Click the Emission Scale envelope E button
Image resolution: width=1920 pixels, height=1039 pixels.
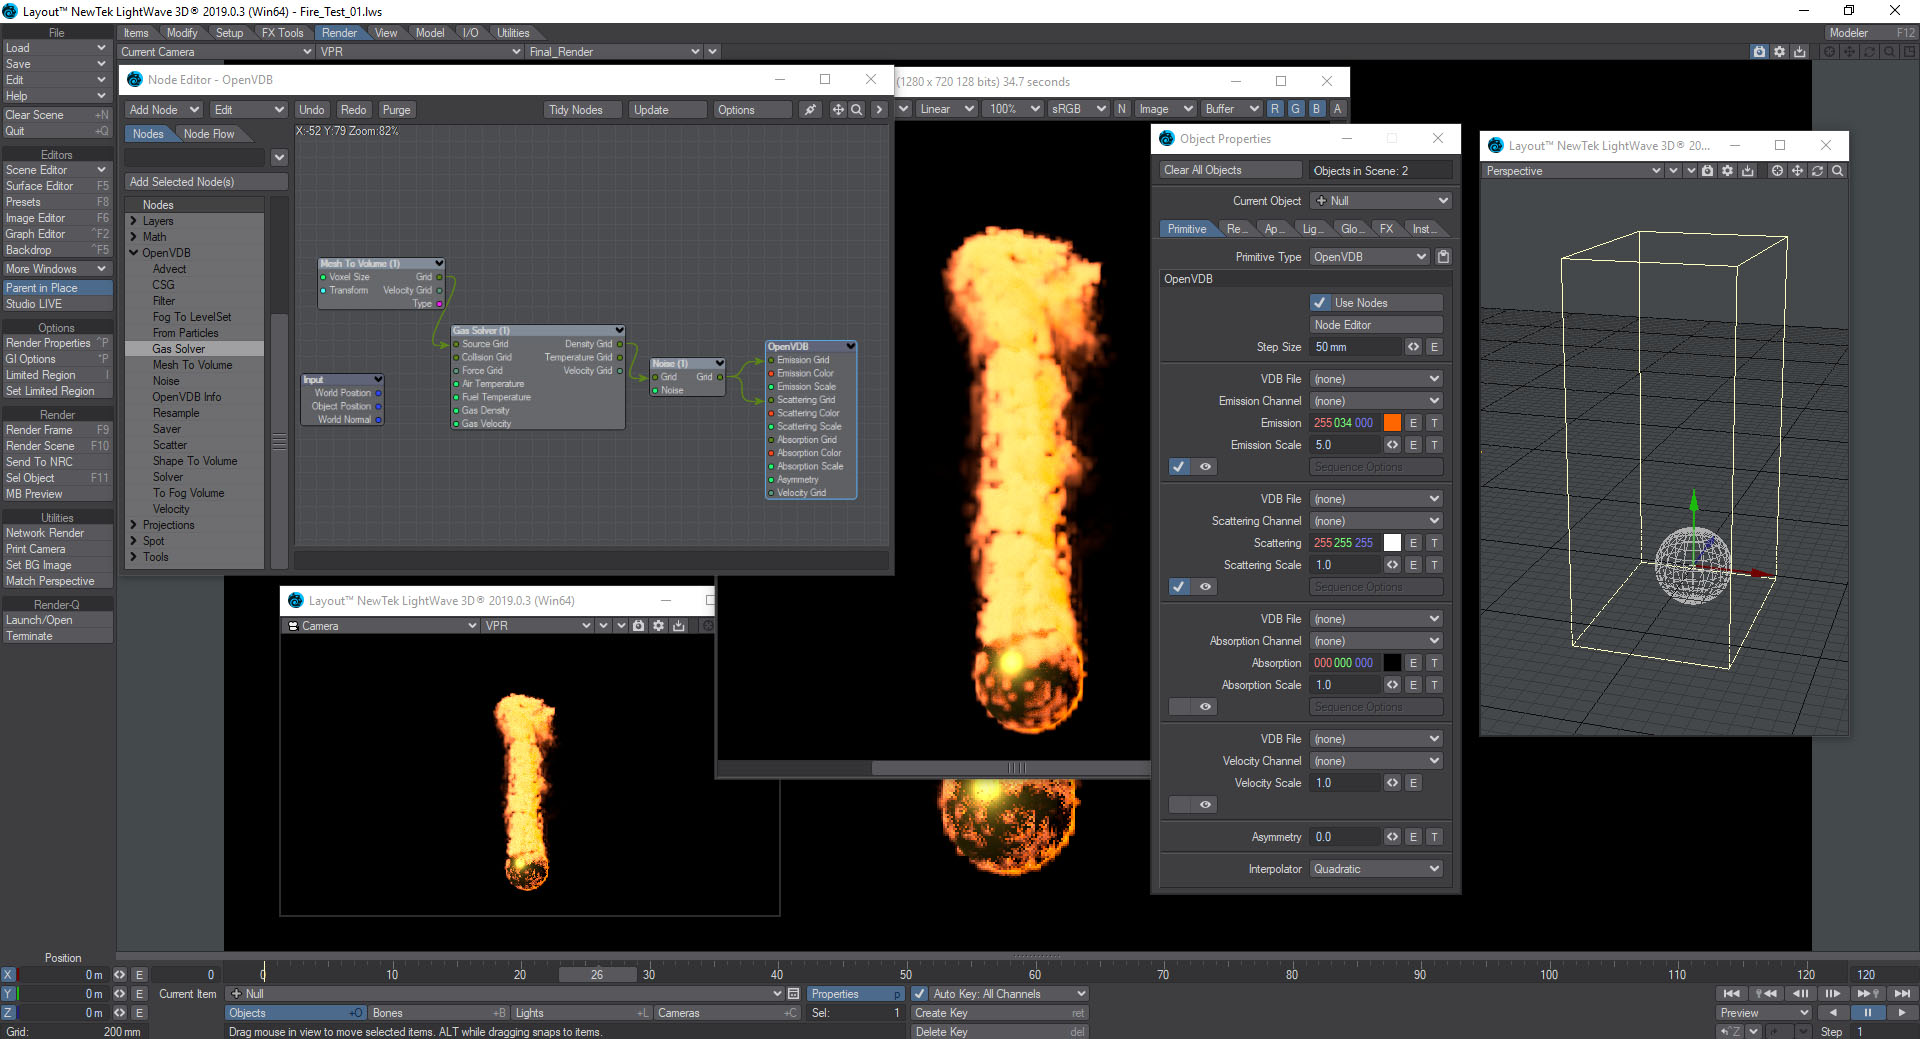(x=1413, y=445)
